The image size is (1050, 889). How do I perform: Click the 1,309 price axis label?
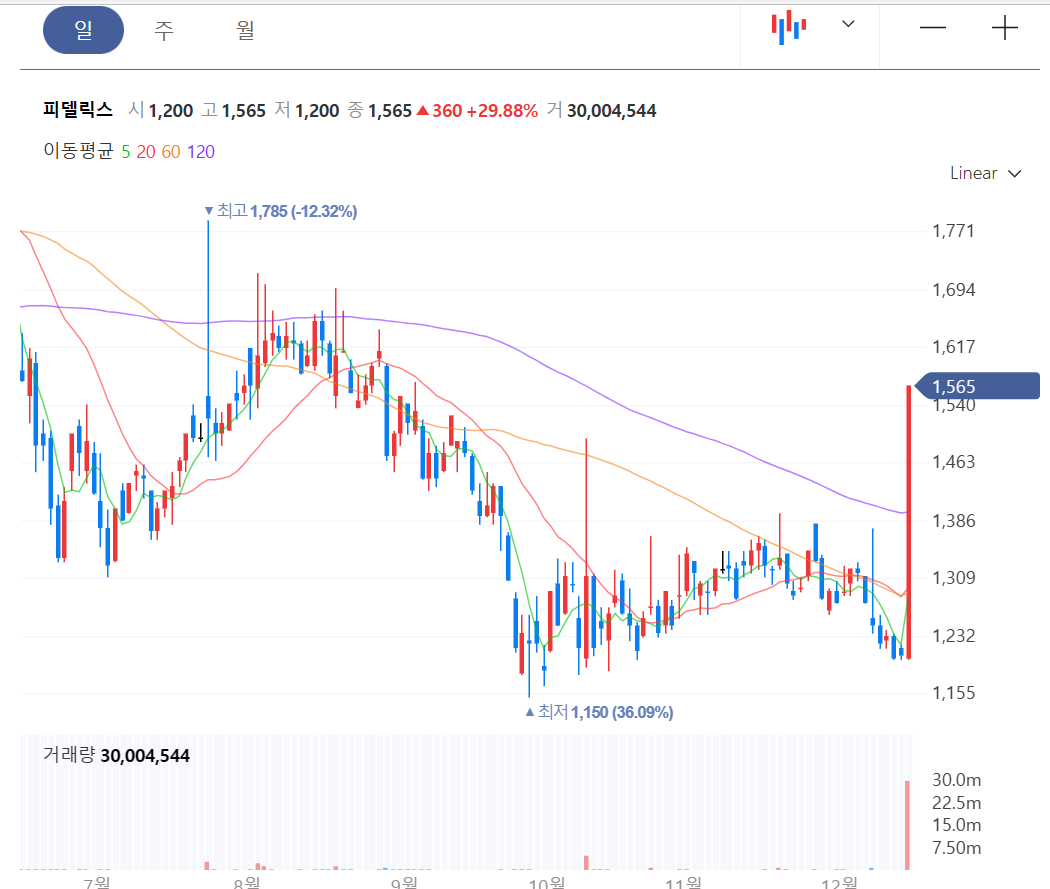954,578
